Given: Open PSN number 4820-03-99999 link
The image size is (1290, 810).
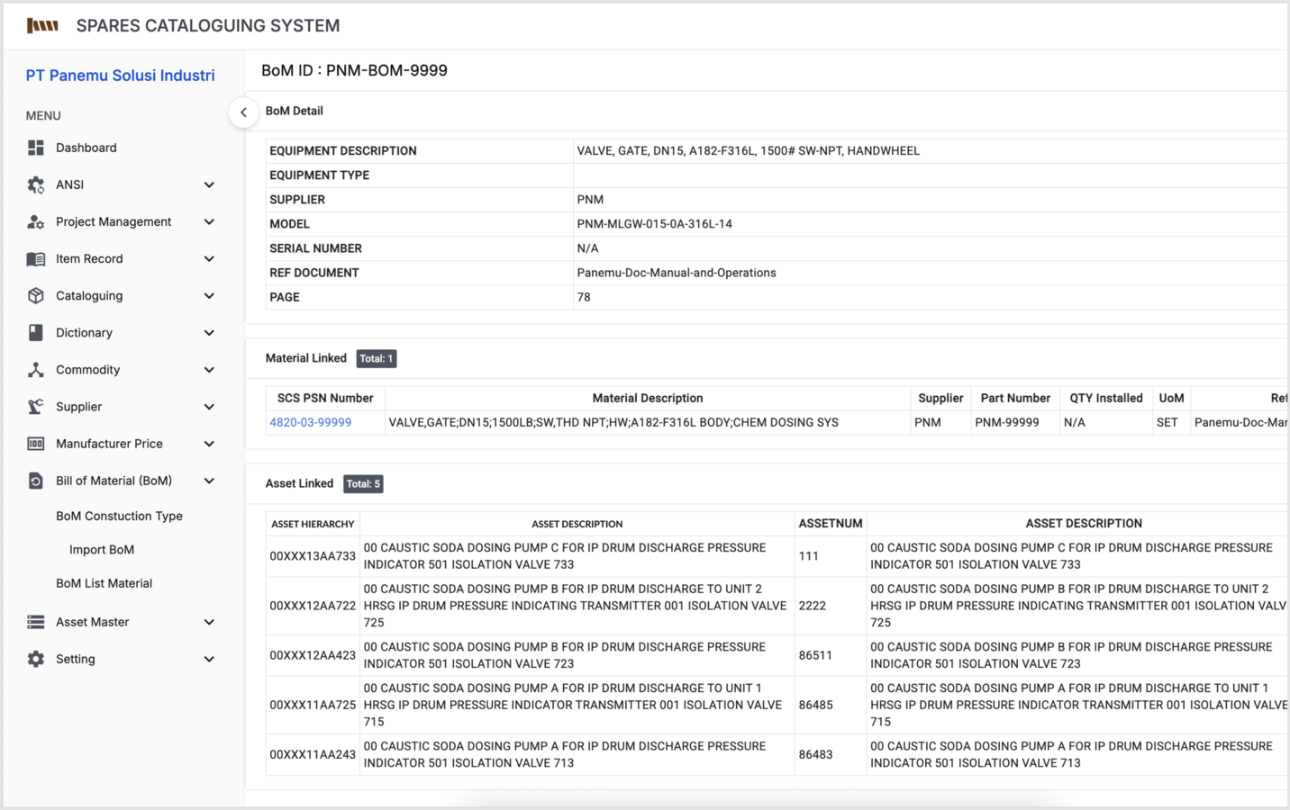Looking at the screenshot, I should pyautogui.click(x=310, y=423).
